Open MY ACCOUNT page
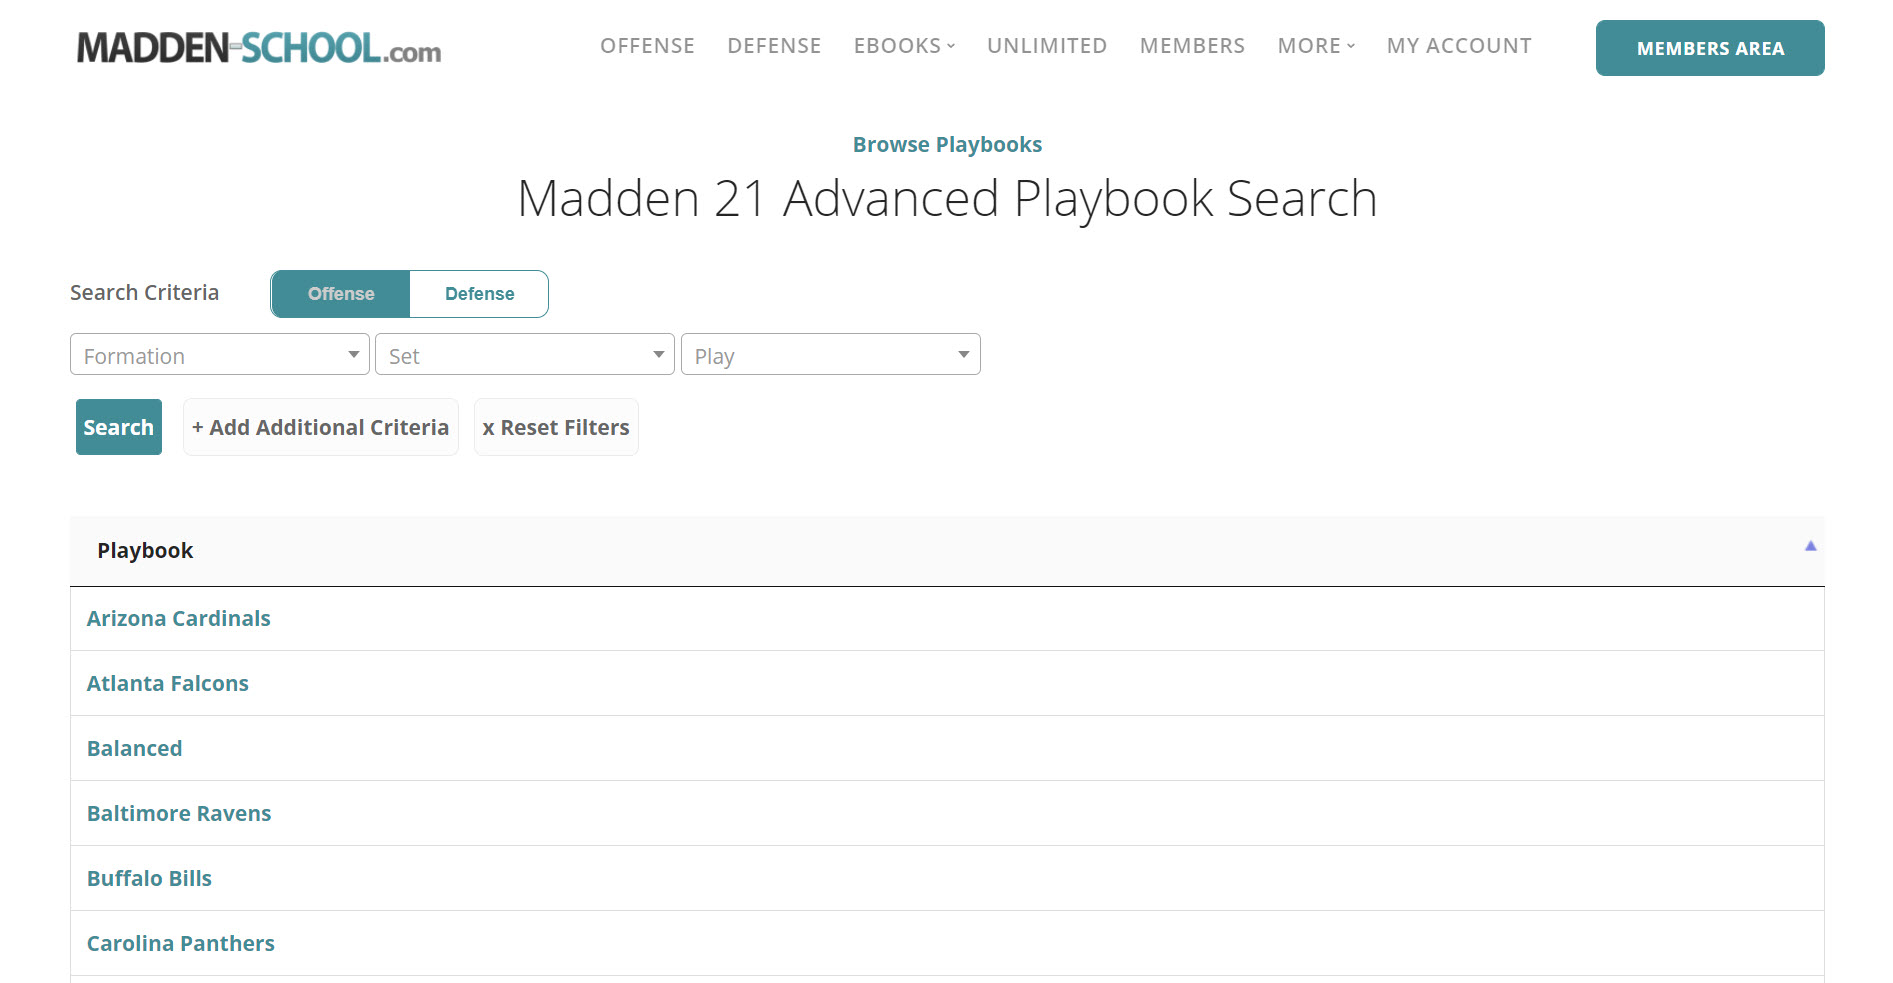 1459,46
